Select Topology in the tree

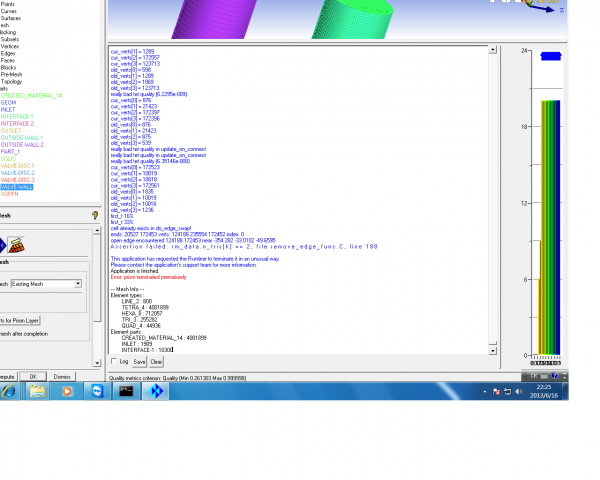pos(11,82)
